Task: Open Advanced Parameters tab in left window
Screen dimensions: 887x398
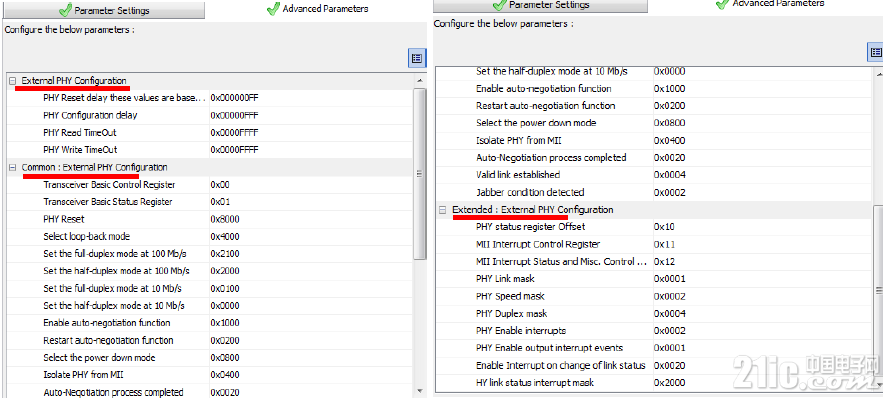Action: [x=317, y=9]
